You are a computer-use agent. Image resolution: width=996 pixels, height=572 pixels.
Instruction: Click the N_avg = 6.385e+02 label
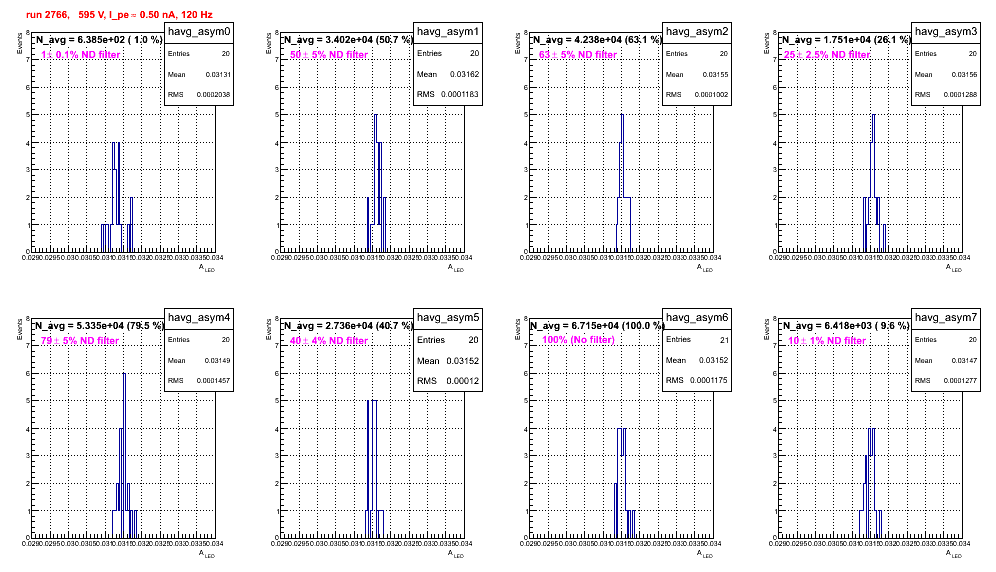(x=98, y=39)
